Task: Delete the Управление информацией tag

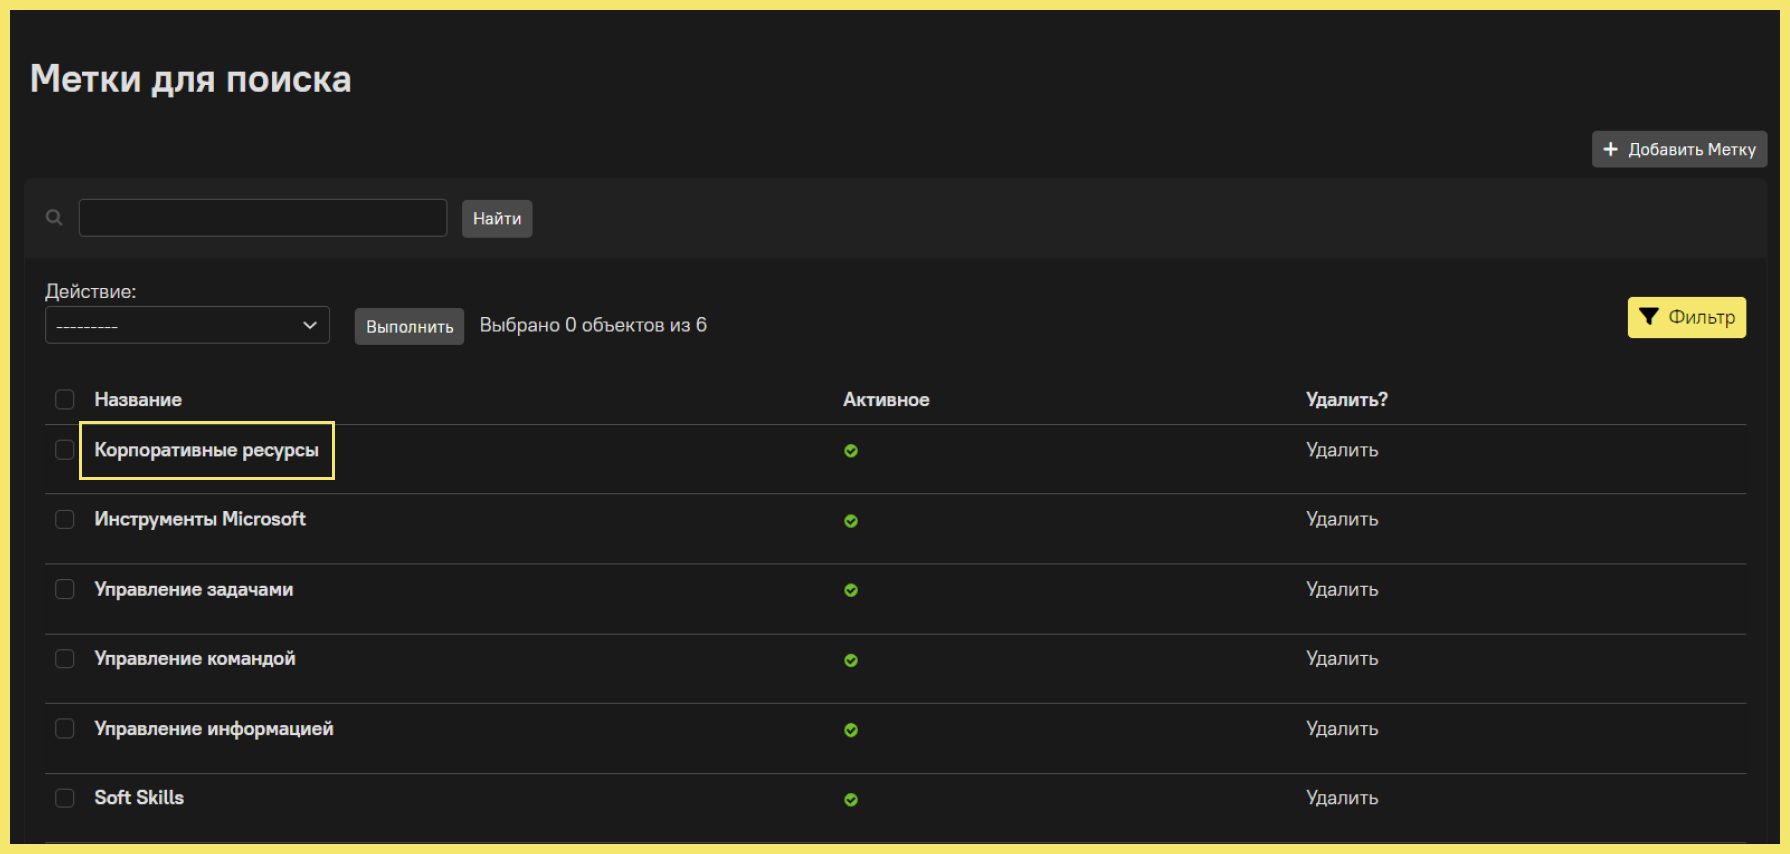Action: [x=1342, y=728]
